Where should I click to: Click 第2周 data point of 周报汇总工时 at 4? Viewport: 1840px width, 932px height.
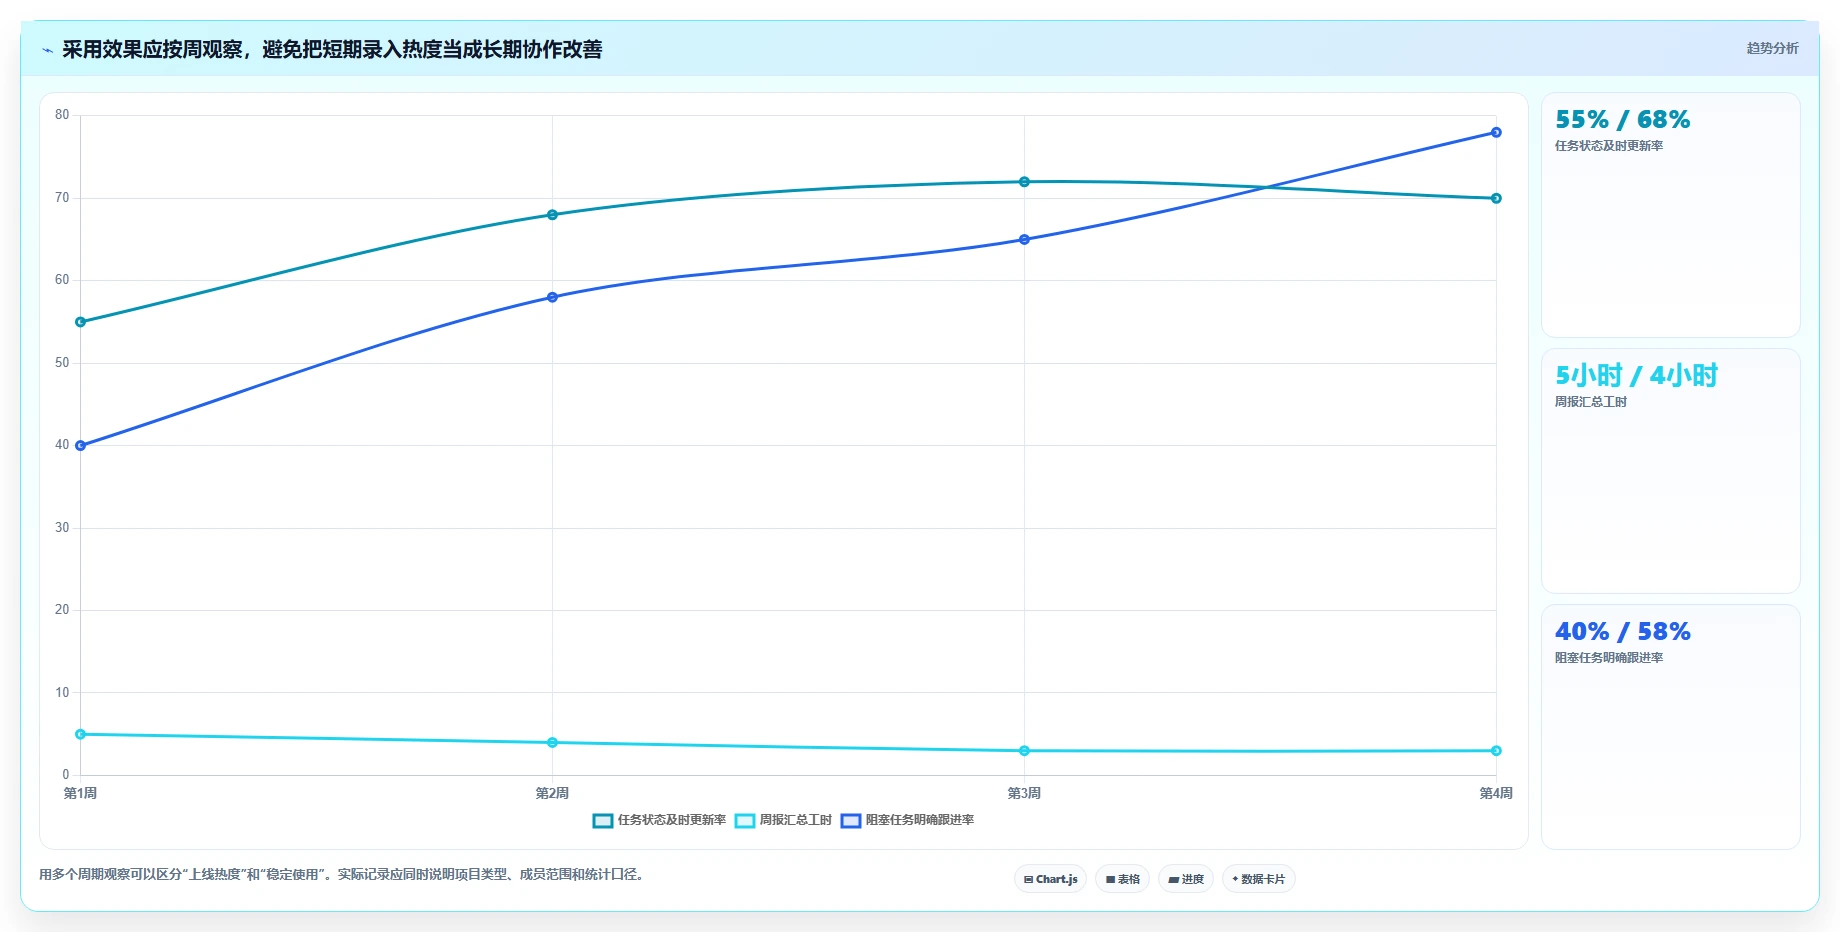pyautogui.click(x=552, y=743)
